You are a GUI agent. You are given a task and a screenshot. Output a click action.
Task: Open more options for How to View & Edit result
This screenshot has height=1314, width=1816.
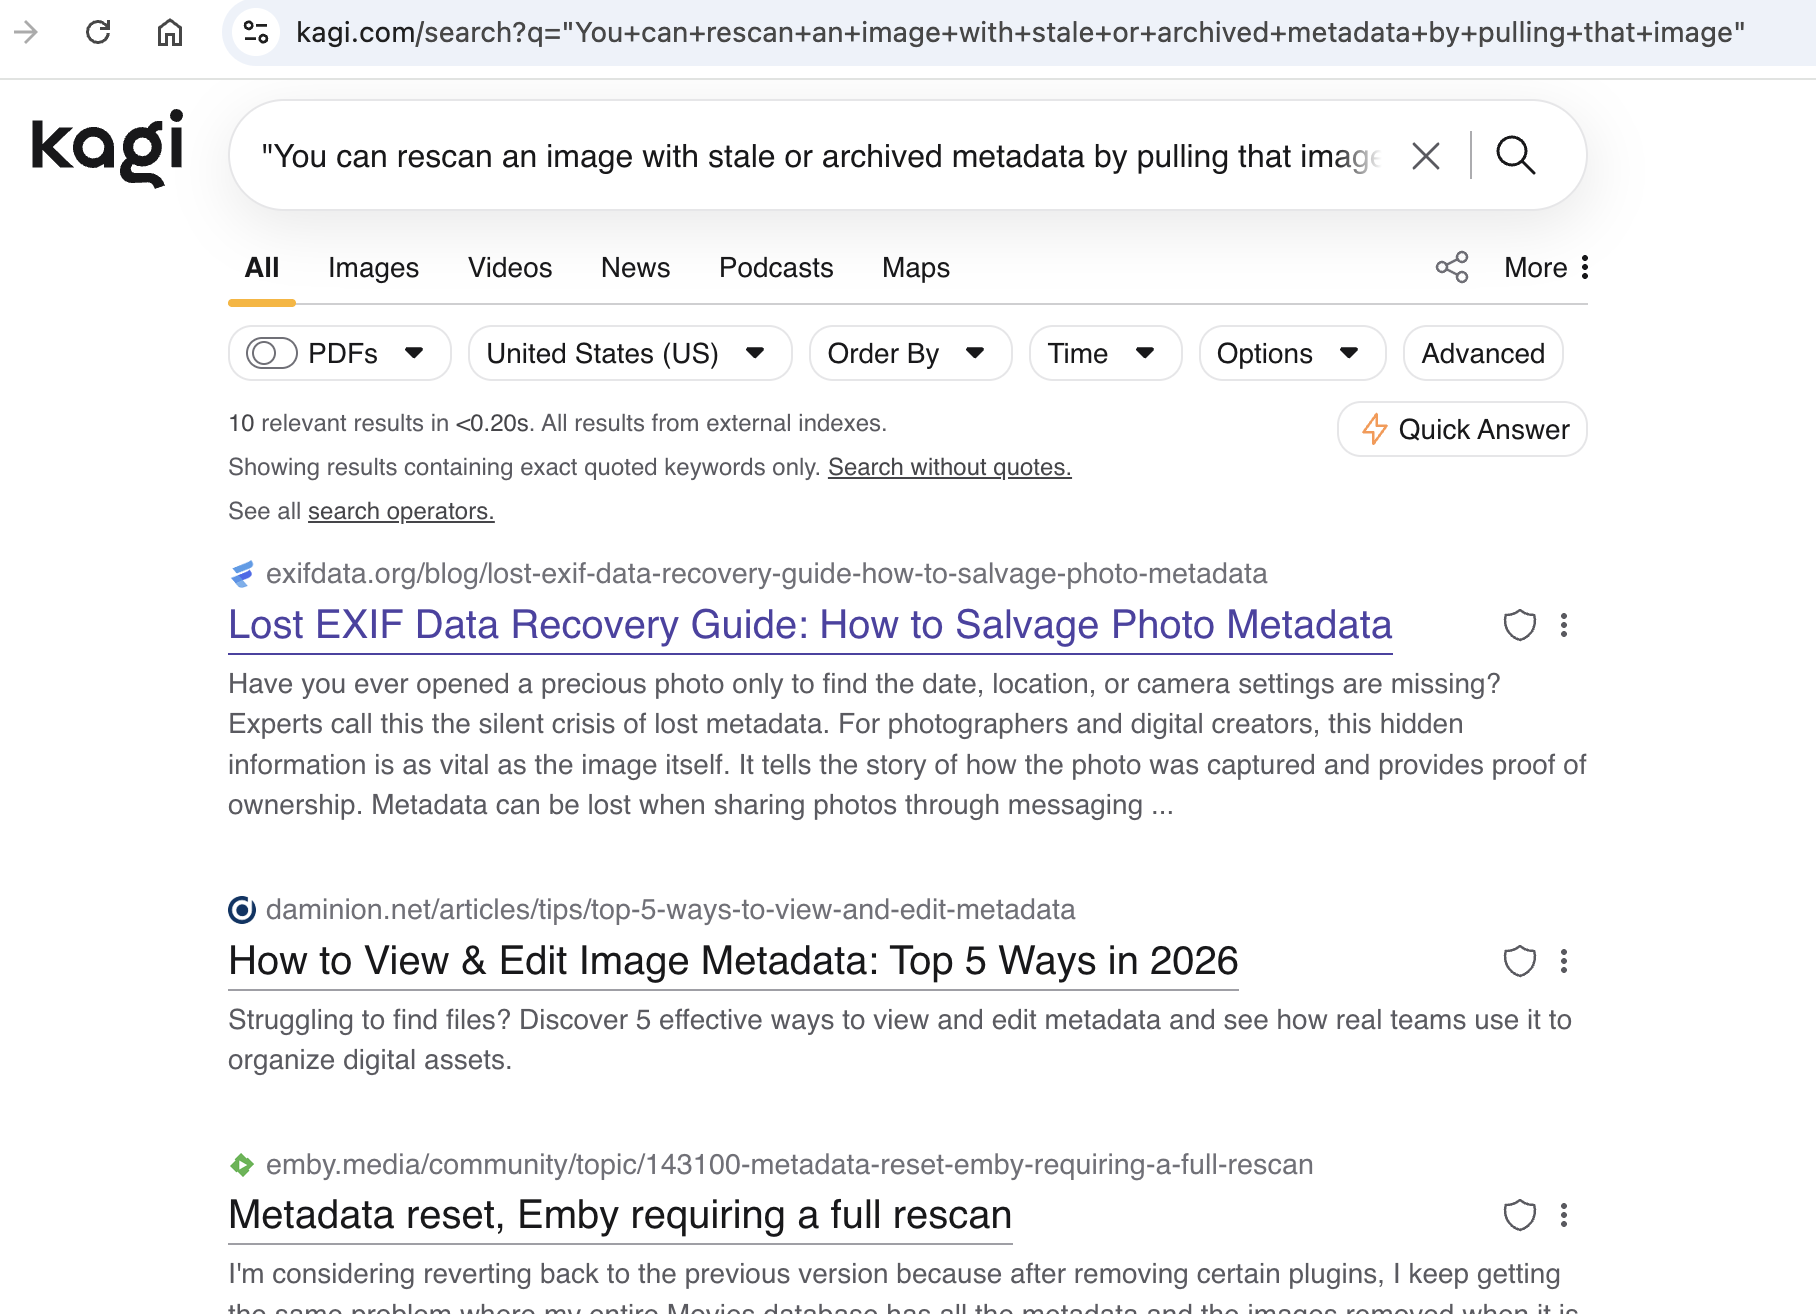(x=1564, y=961)
